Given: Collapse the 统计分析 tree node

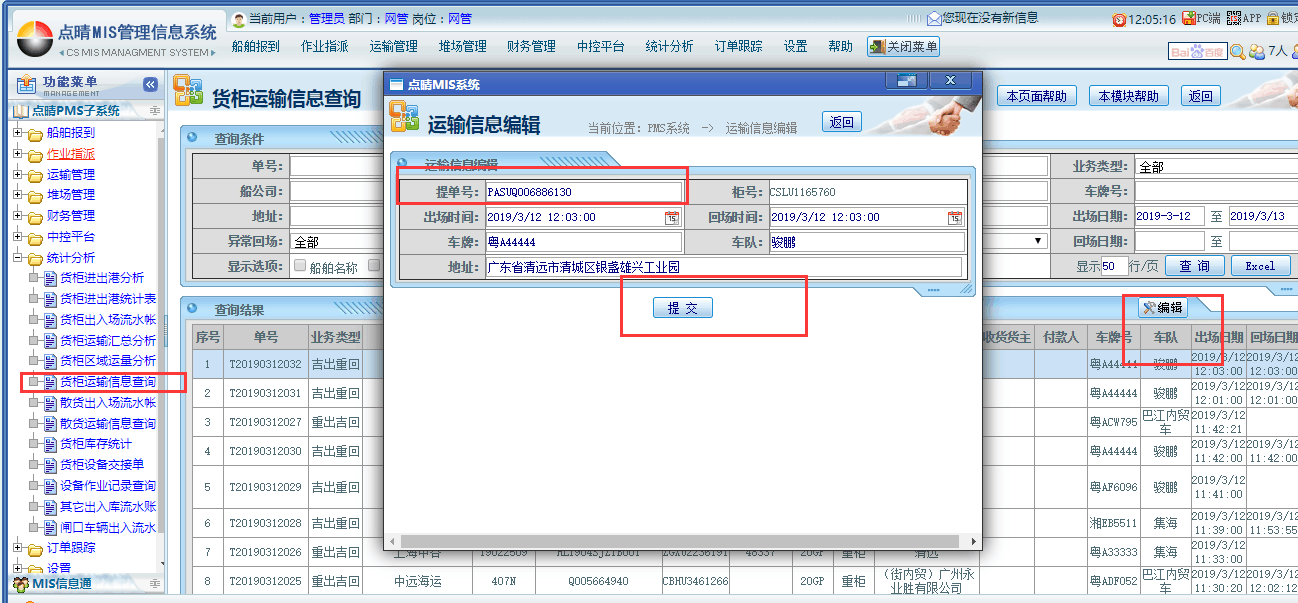Looking at the screenshot, I should coord(17,258).
